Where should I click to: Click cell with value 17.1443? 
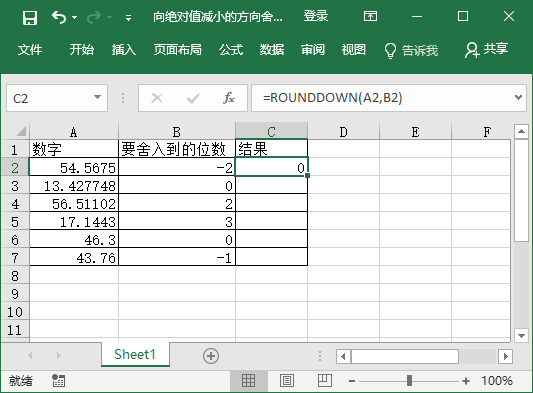pos(74,221)
